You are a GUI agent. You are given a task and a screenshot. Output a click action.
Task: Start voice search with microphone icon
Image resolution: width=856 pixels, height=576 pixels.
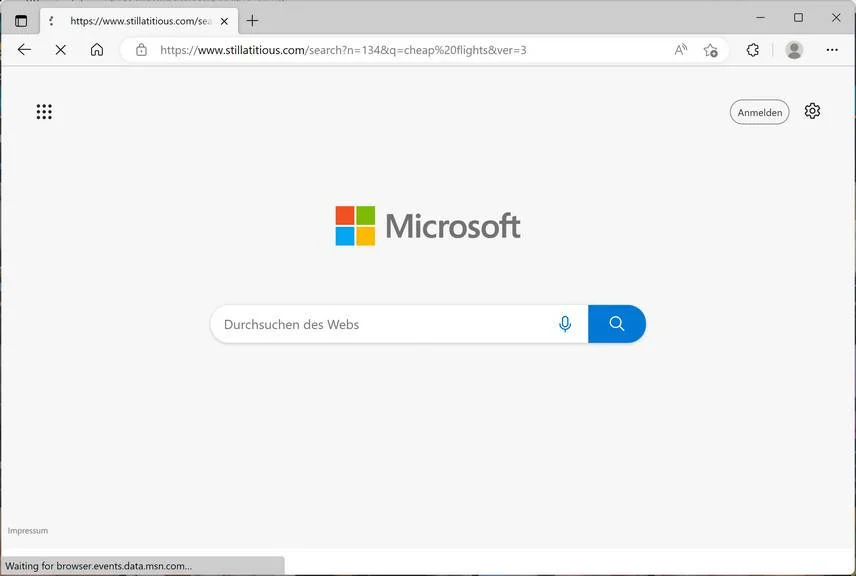[565, 324]
